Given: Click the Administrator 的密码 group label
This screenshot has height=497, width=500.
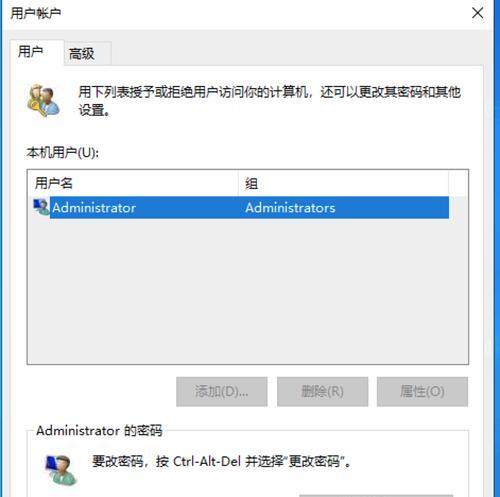Looking at the screenshot, I should [99, 430].
